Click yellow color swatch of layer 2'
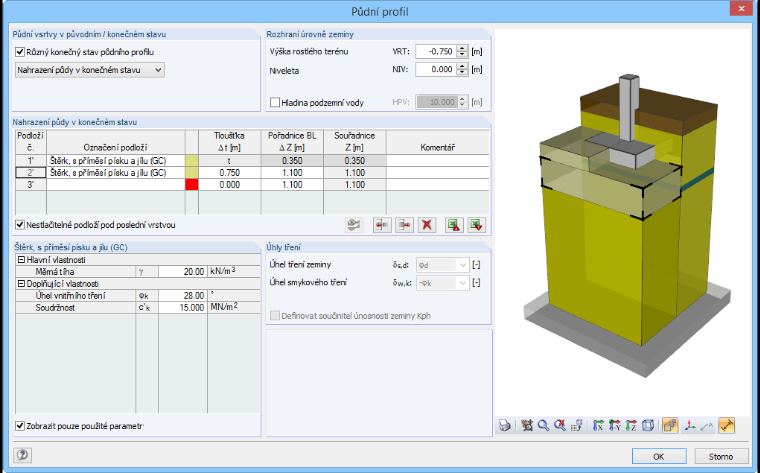The height and width of the screenshot is (473, 760). pos(191,173)
